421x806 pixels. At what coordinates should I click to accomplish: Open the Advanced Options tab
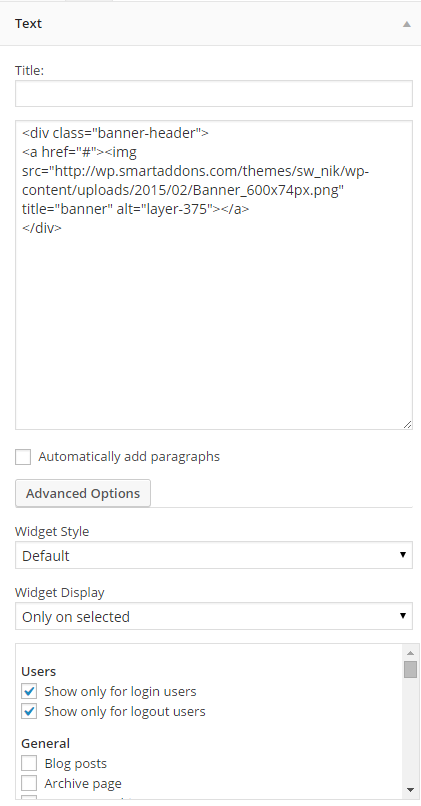click(x=83, y=493)
